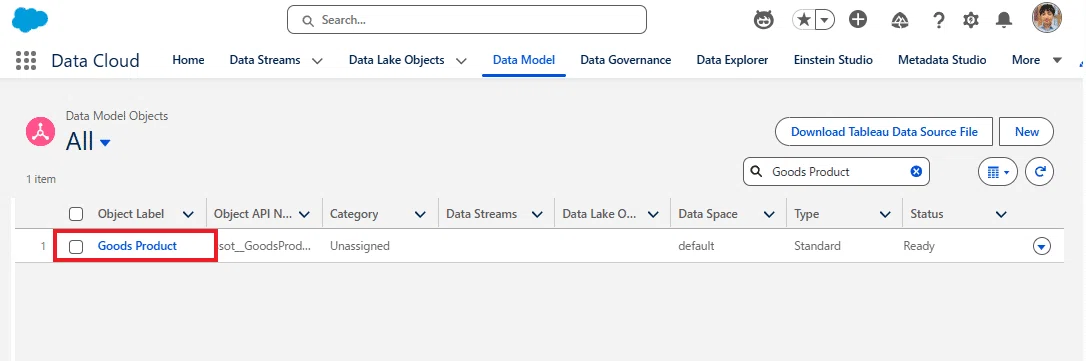
Task: Open the Goods Product row actions dropdown
Action: [1042, 246]
